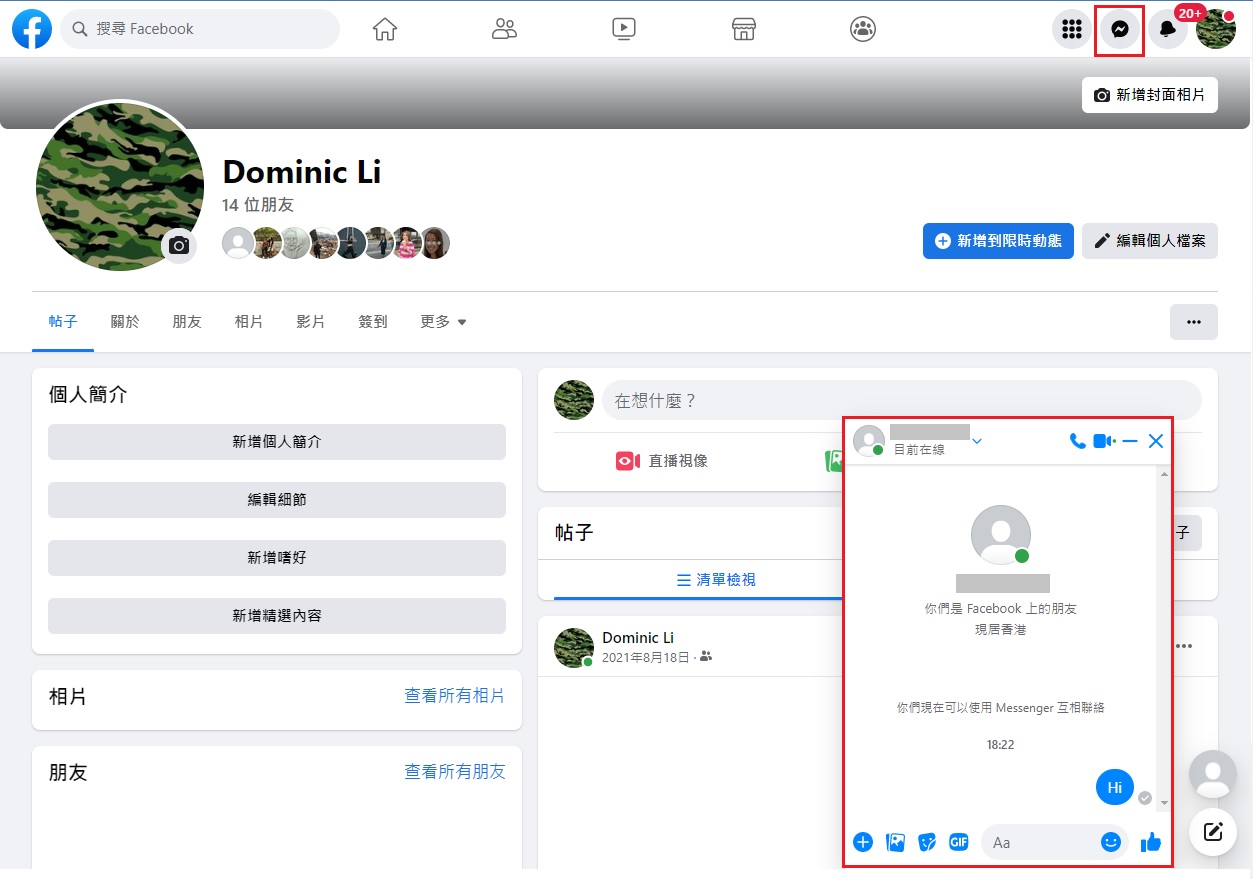The image size is (1255, 879).
Task: Click the live video icon
Action: pos(627,461)
